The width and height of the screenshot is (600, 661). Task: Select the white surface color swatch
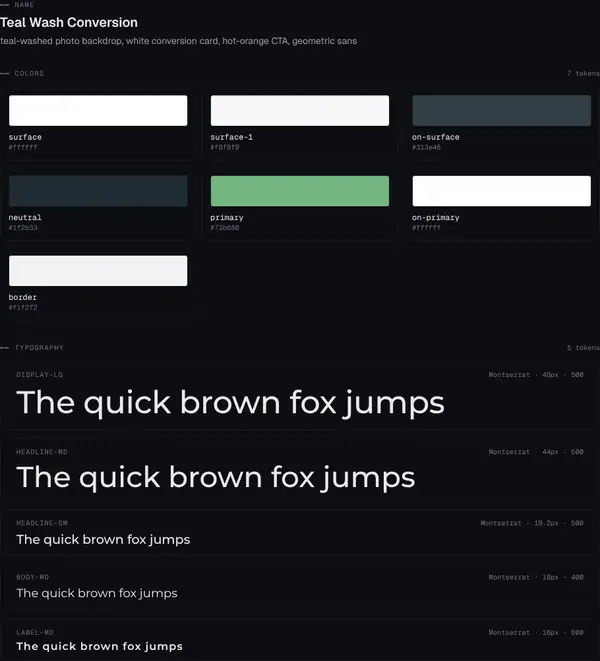(x=98, y=110)
